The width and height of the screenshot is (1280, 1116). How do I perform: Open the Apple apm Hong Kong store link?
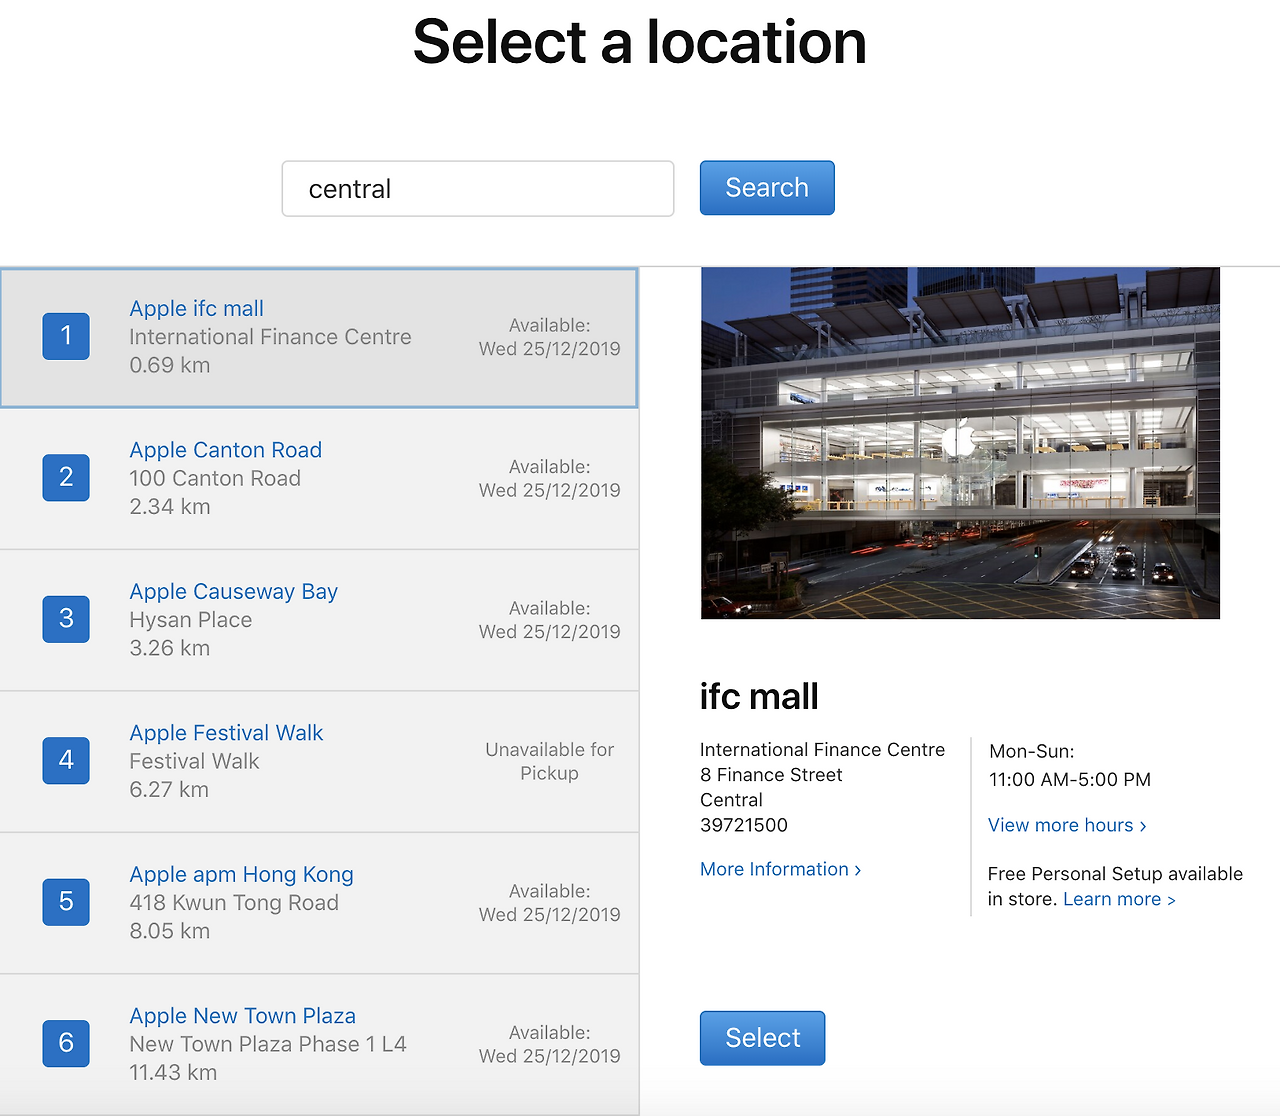coord(241,875)
